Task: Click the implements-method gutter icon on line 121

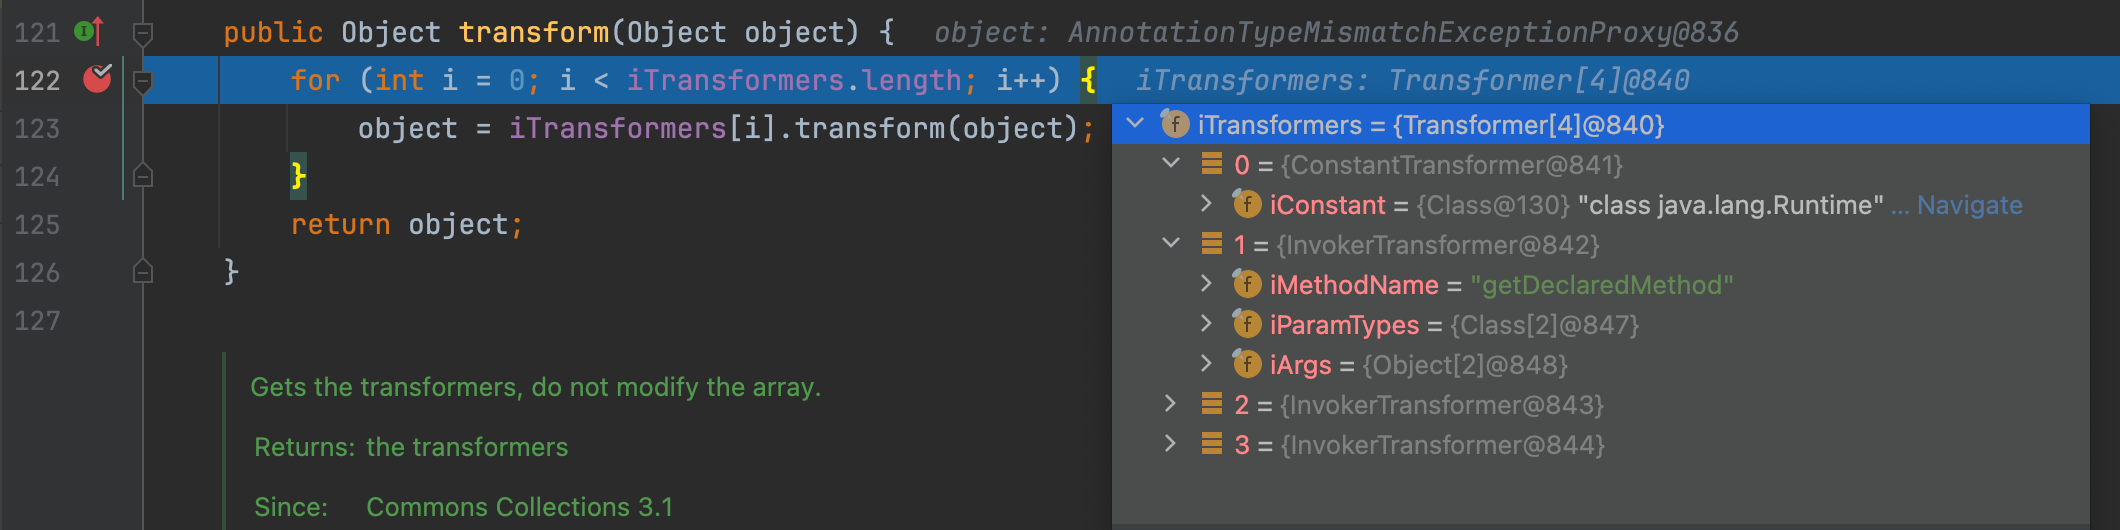Action: coord(88,32)
